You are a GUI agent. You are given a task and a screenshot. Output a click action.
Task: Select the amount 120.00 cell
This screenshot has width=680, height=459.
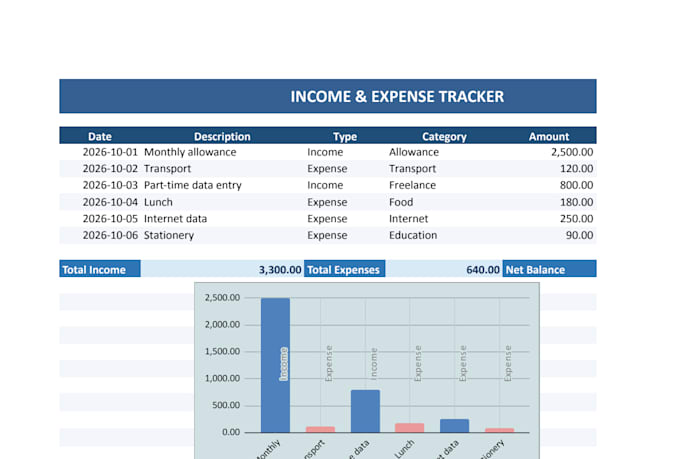pos(576,168)
